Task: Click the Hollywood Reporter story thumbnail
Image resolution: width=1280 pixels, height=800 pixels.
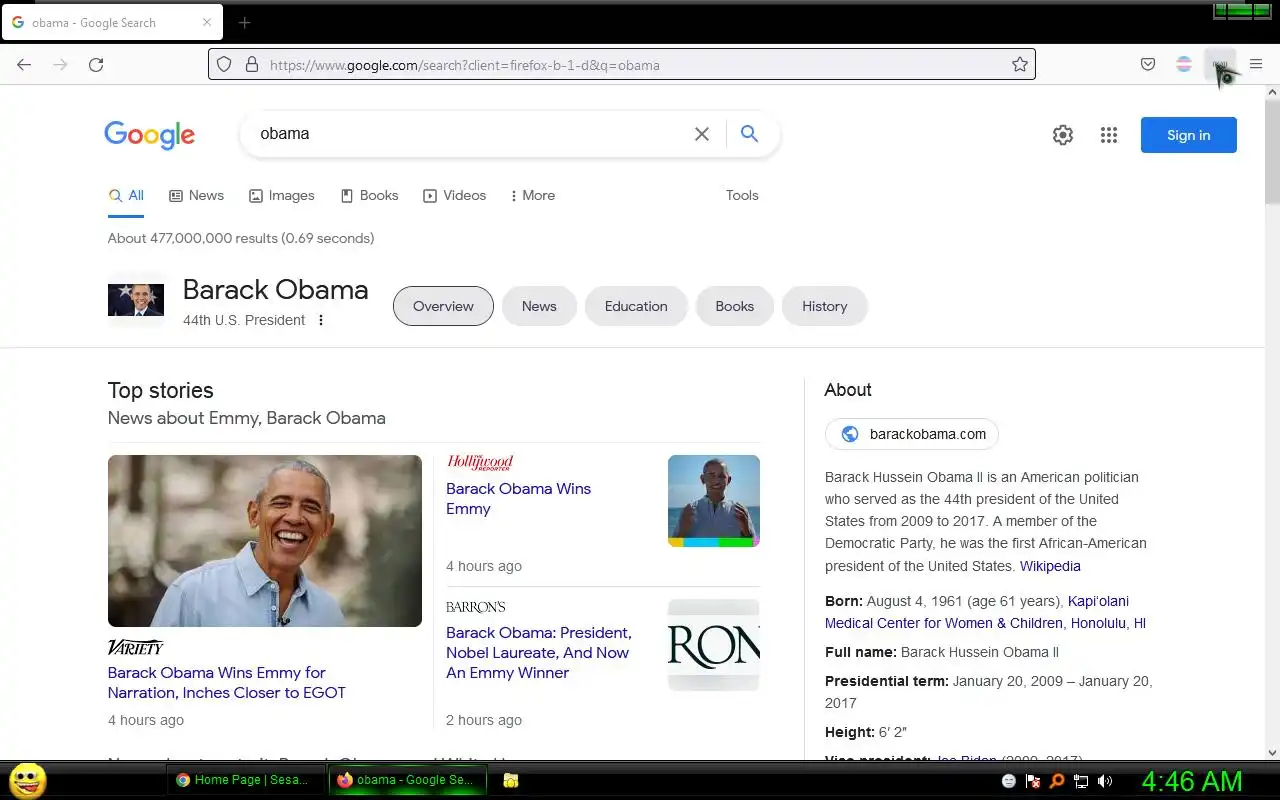Action: 714,501
